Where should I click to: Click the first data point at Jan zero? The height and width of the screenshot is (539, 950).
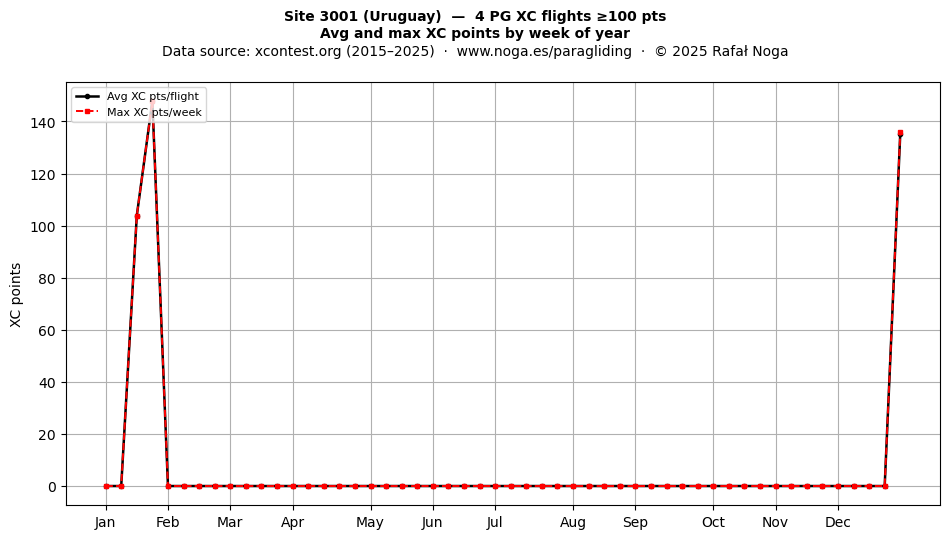tap(106, 486)
